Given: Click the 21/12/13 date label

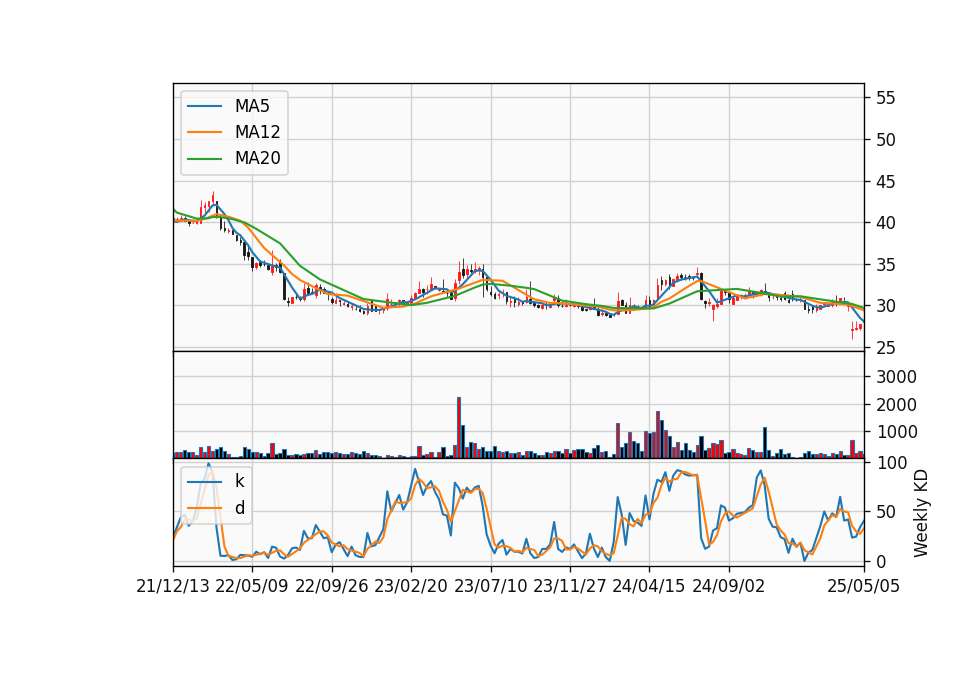Looking at the screenshot, I should [173, 586].
